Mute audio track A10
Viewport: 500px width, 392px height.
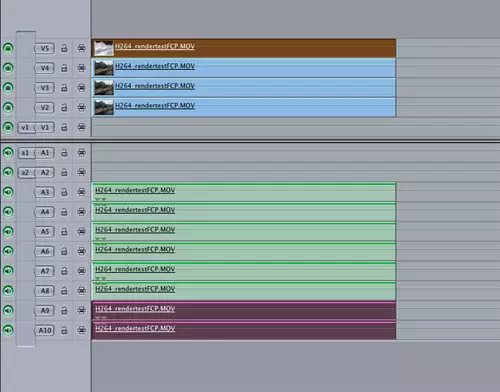click(8, 330)
